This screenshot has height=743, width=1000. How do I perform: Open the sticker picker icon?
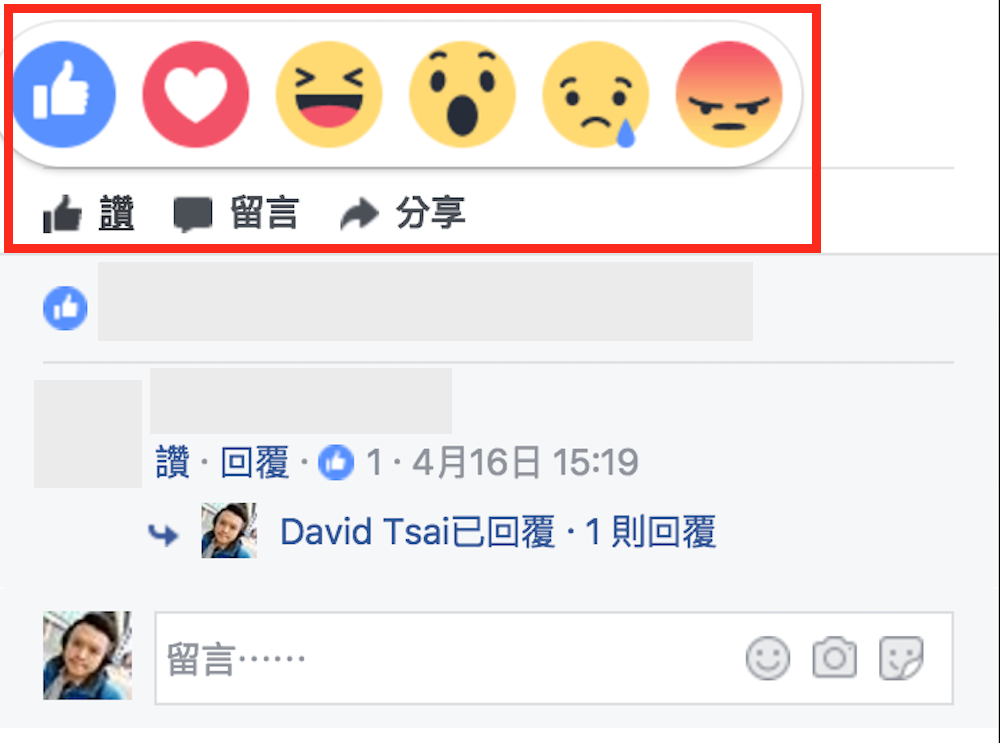coord(901,658)
